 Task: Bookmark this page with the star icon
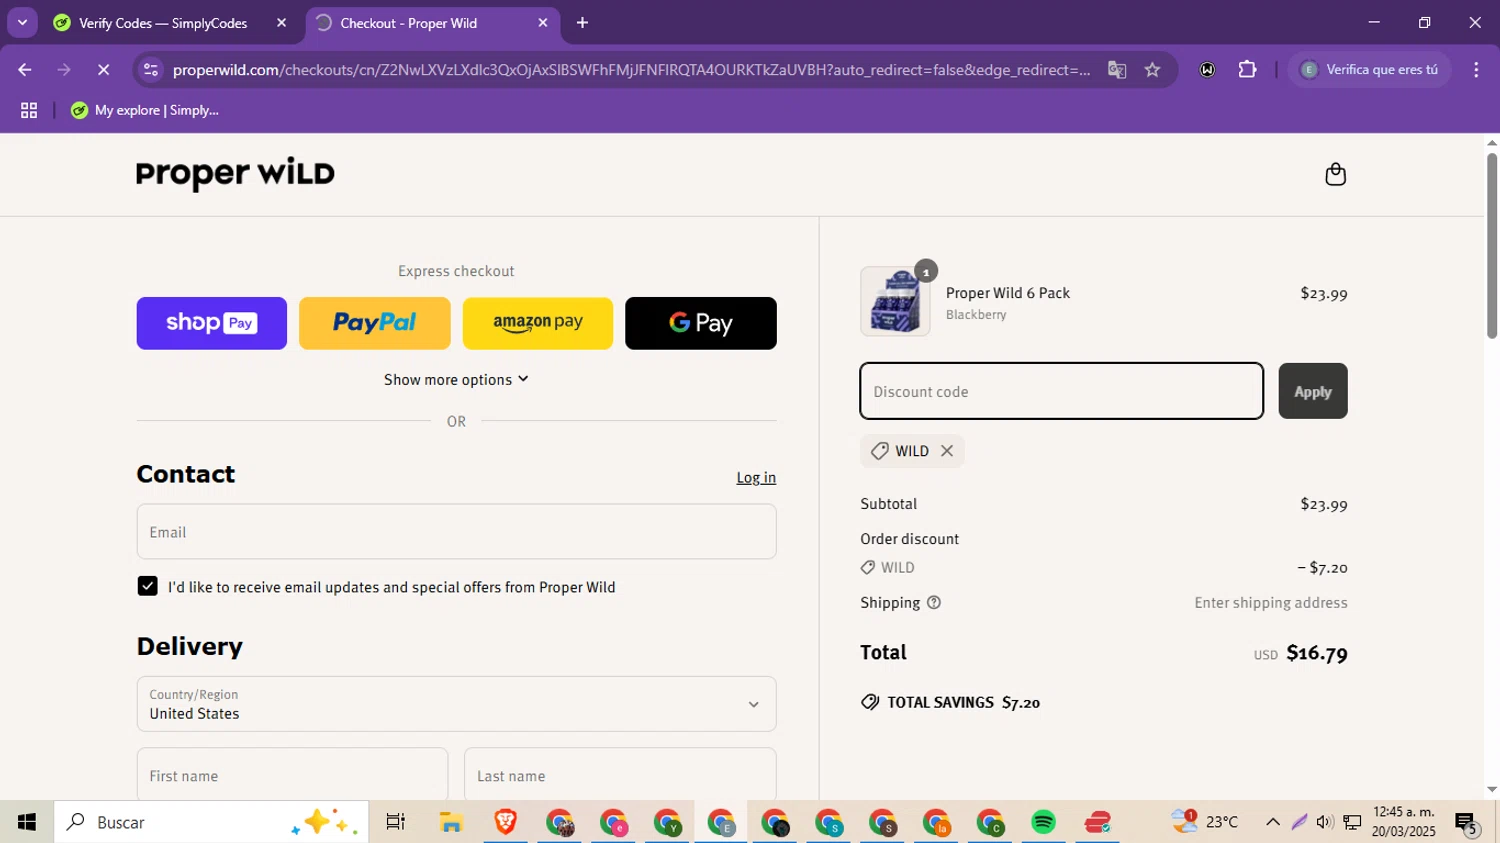pyautogui.click(x=1152, y=69)
